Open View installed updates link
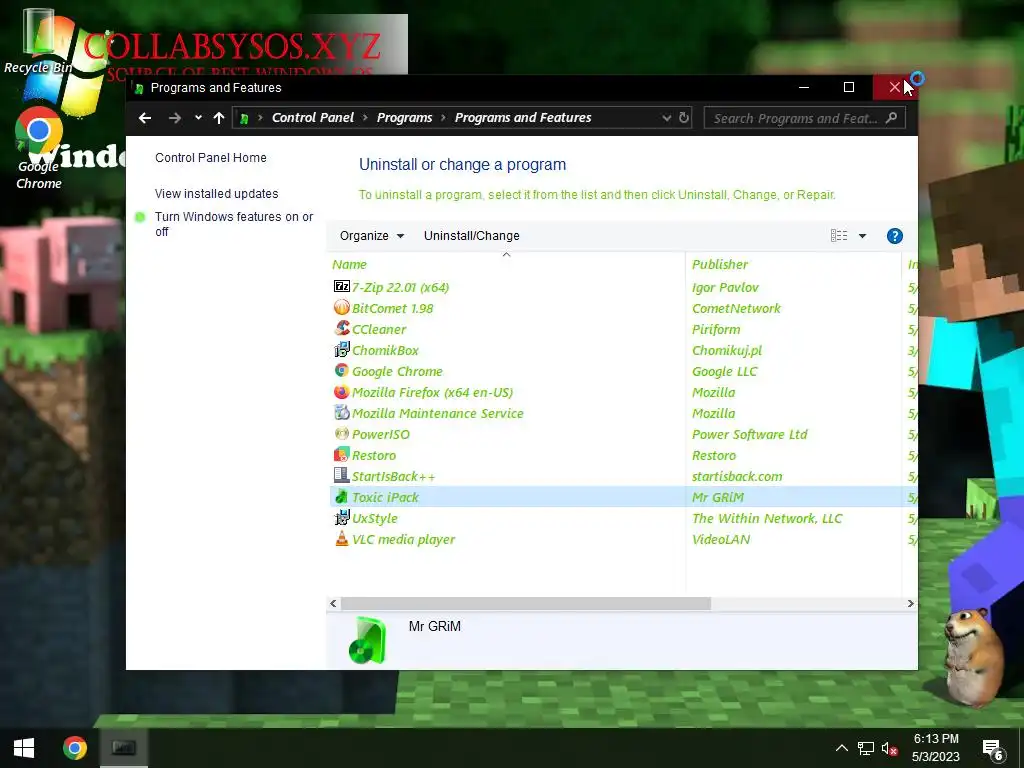 coord(216,193)
